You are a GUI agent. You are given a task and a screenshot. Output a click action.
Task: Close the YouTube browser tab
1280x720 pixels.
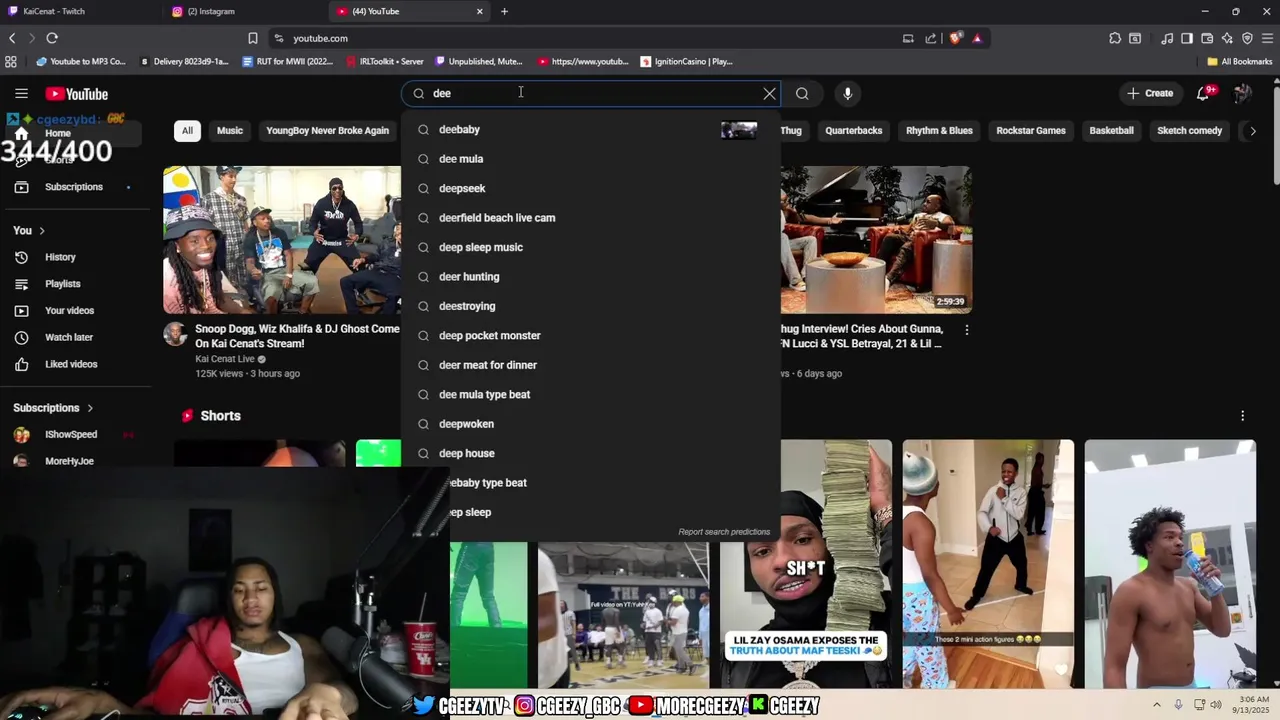[x=480, y=12]
